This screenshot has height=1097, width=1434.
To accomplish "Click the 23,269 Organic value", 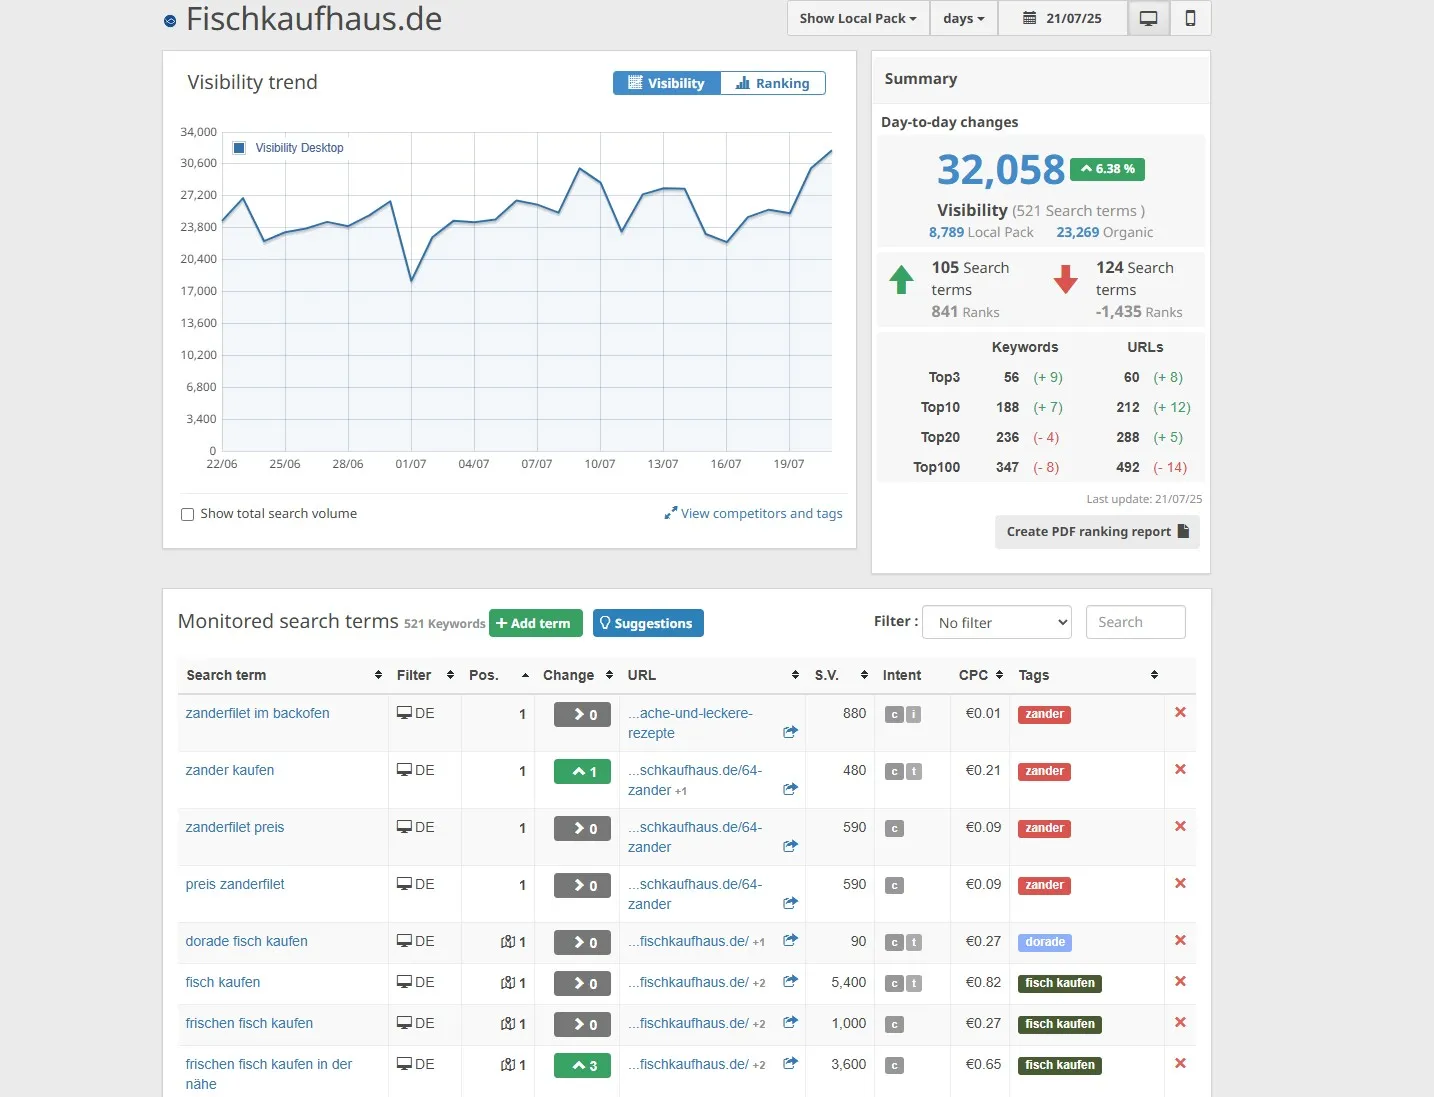I will [1078, 232].
